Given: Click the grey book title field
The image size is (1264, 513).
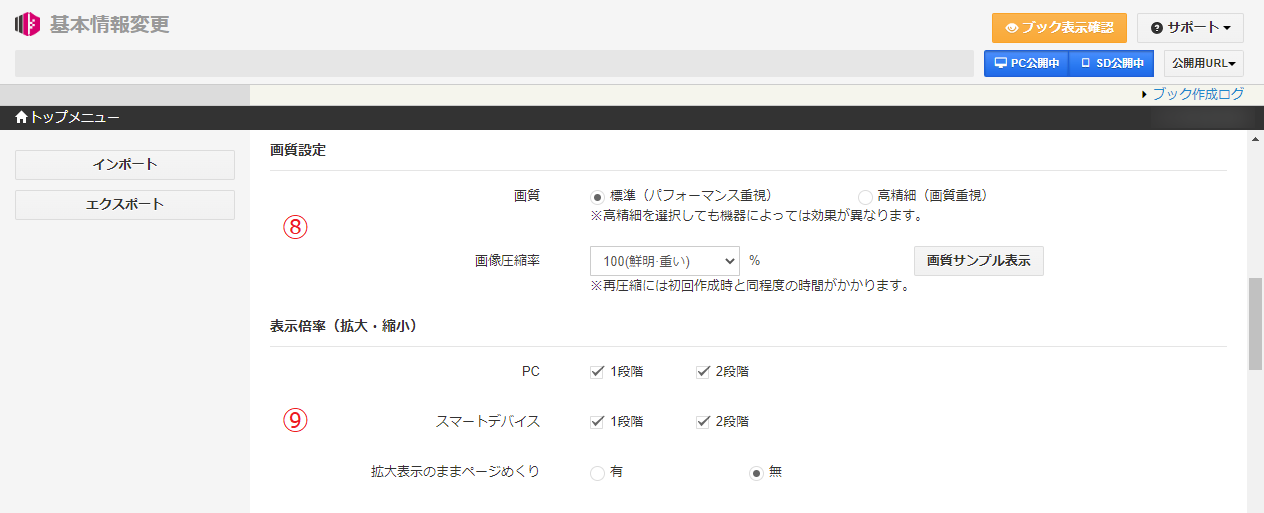Looking at the screenshot, I should tap(494, 63).
